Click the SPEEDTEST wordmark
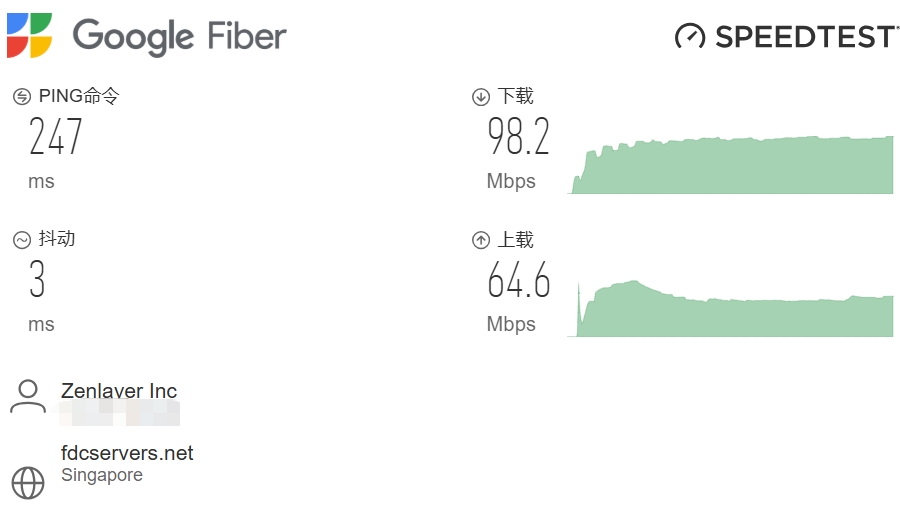Image resolution: width=900 pixels, height=512 pixels. tap(806, 37)
